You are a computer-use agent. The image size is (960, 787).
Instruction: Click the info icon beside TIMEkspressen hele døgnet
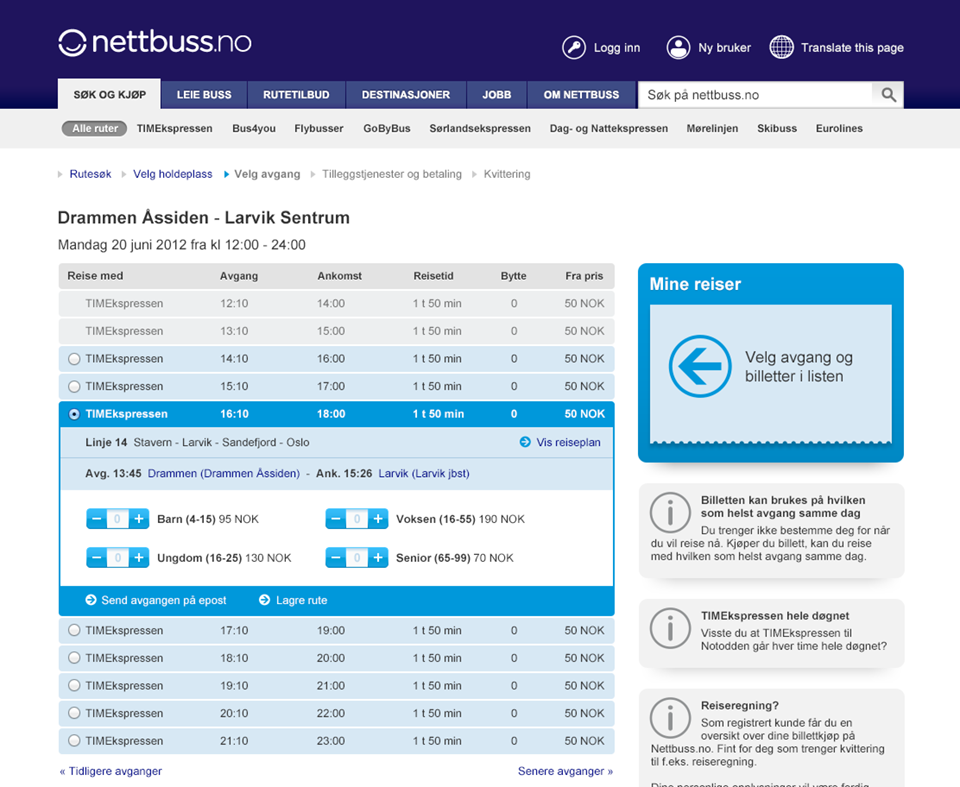670,628
